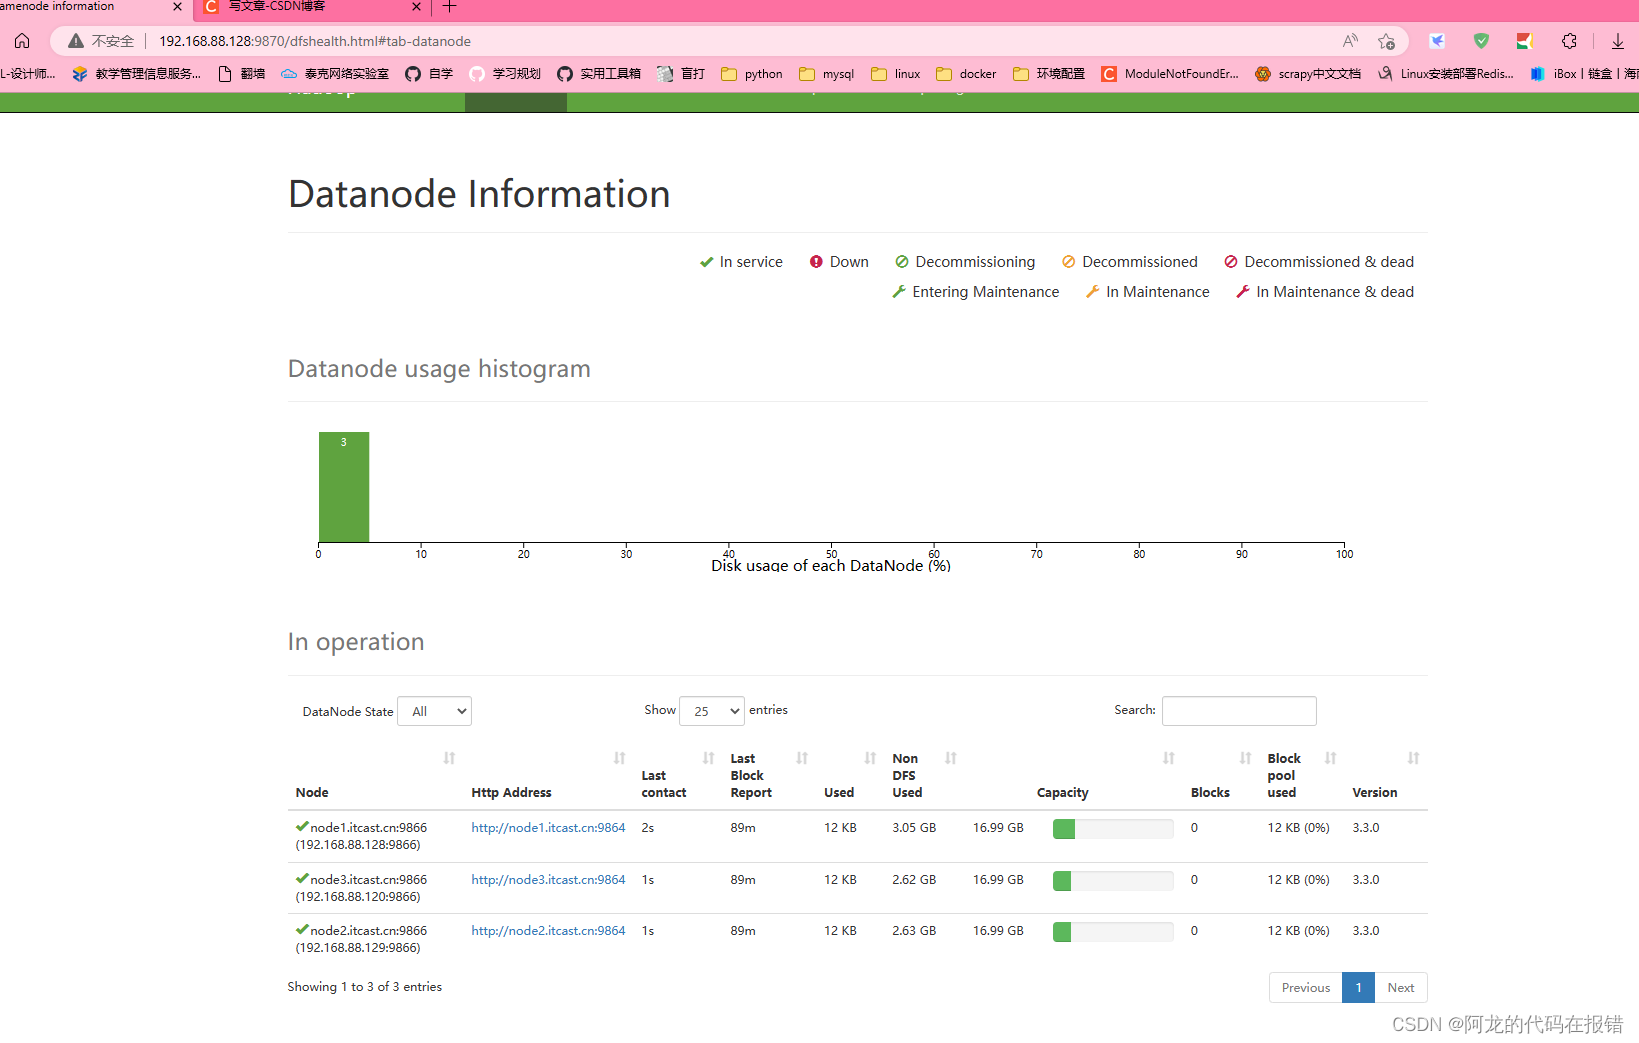Click the read aloud icon in address bar
Viewport: 1639px width, 1043px height.
(x=1350, y=41)
